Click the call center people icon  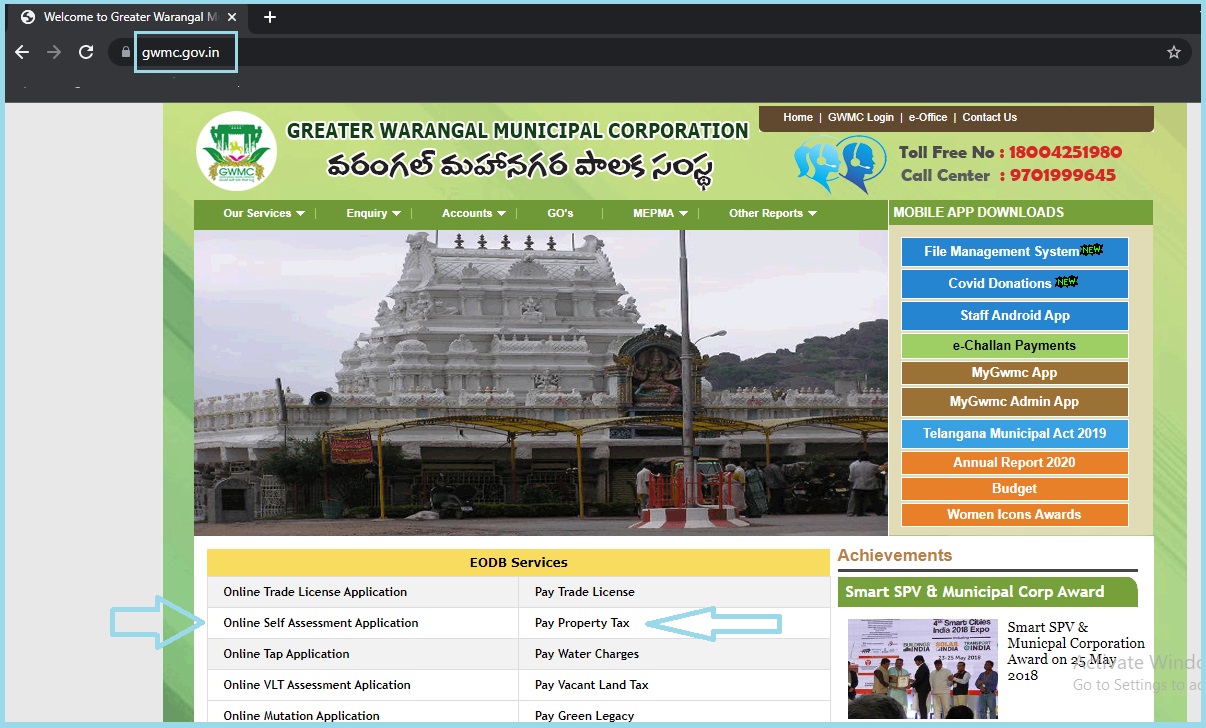[x=840, y=162]
